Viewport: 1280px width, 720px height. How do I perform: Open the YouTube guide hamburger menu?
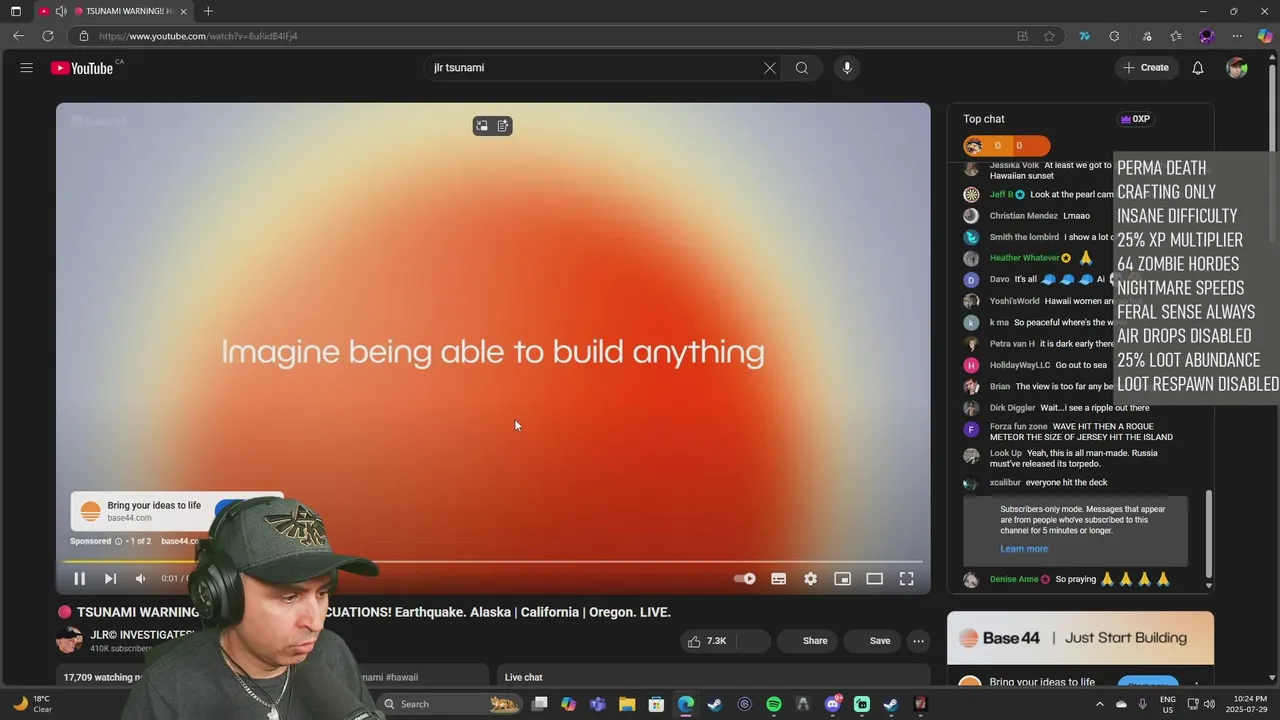tap(27, 68)
